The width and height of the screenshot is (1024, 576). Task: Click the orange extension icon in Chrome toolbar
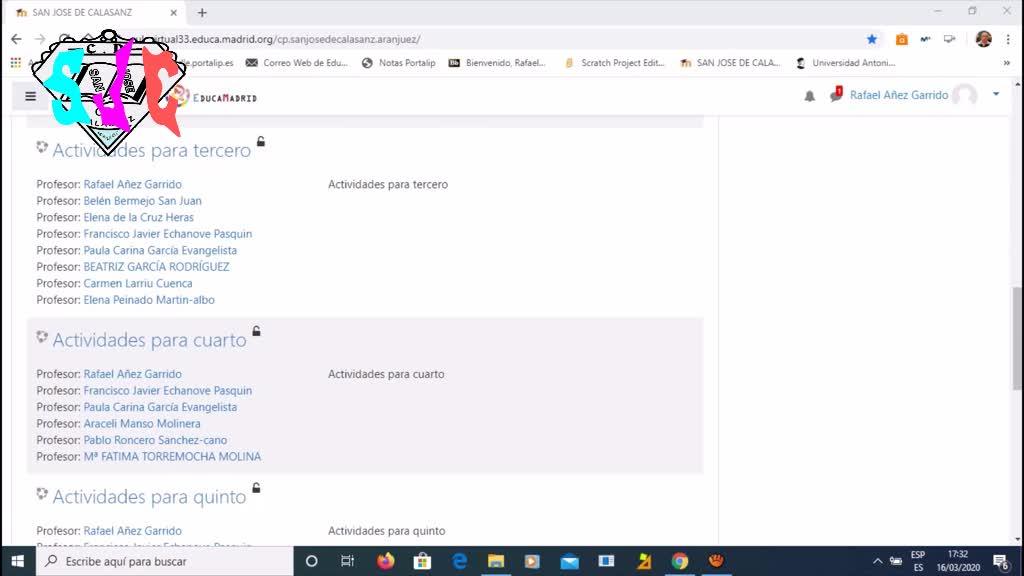point(901,39)
